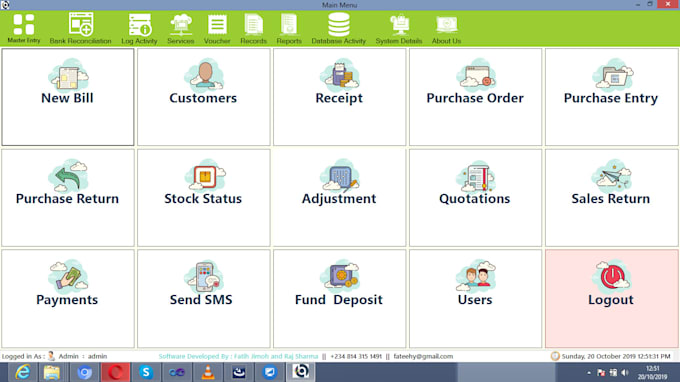Open the Send SMS tile
Viewport: 680px width, 382px height.
[203, 298]
